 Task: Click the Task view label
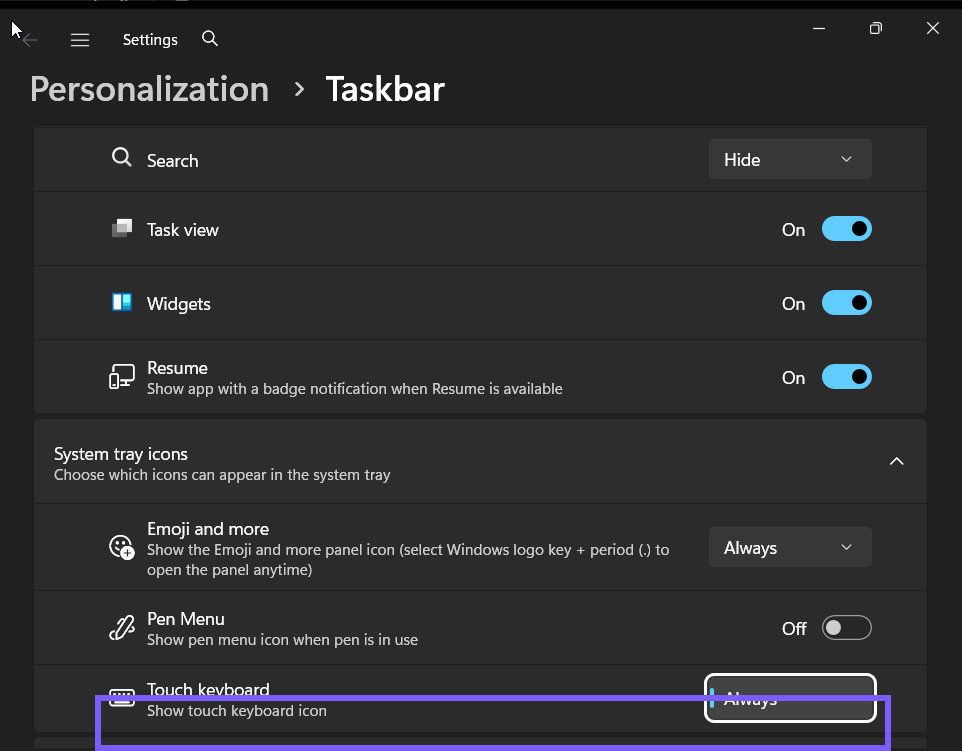click(x=183, y=230)
